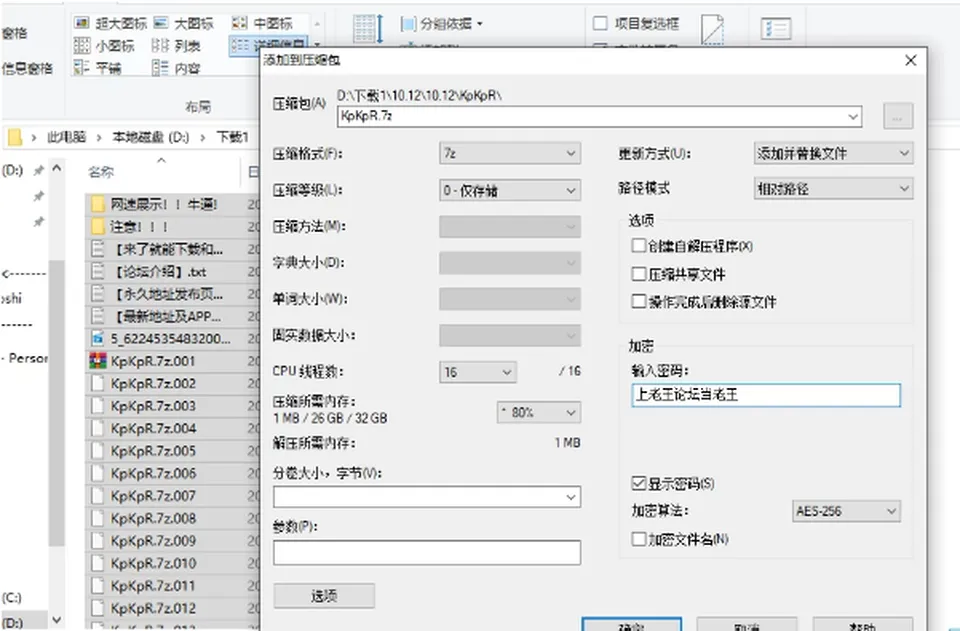Switch Explorer layout to List view
This screenshot has width=960, height=631.
[x=176, y=46]
